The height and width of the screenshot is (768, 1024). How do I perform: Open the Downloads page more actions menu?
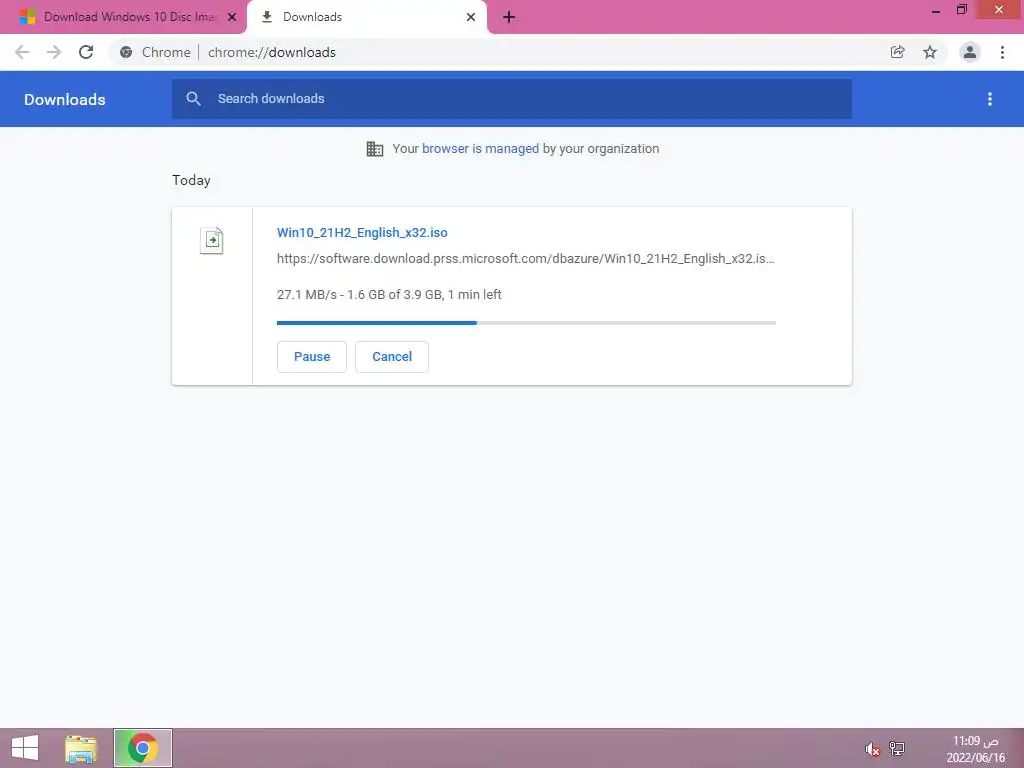tap(990, 99)
